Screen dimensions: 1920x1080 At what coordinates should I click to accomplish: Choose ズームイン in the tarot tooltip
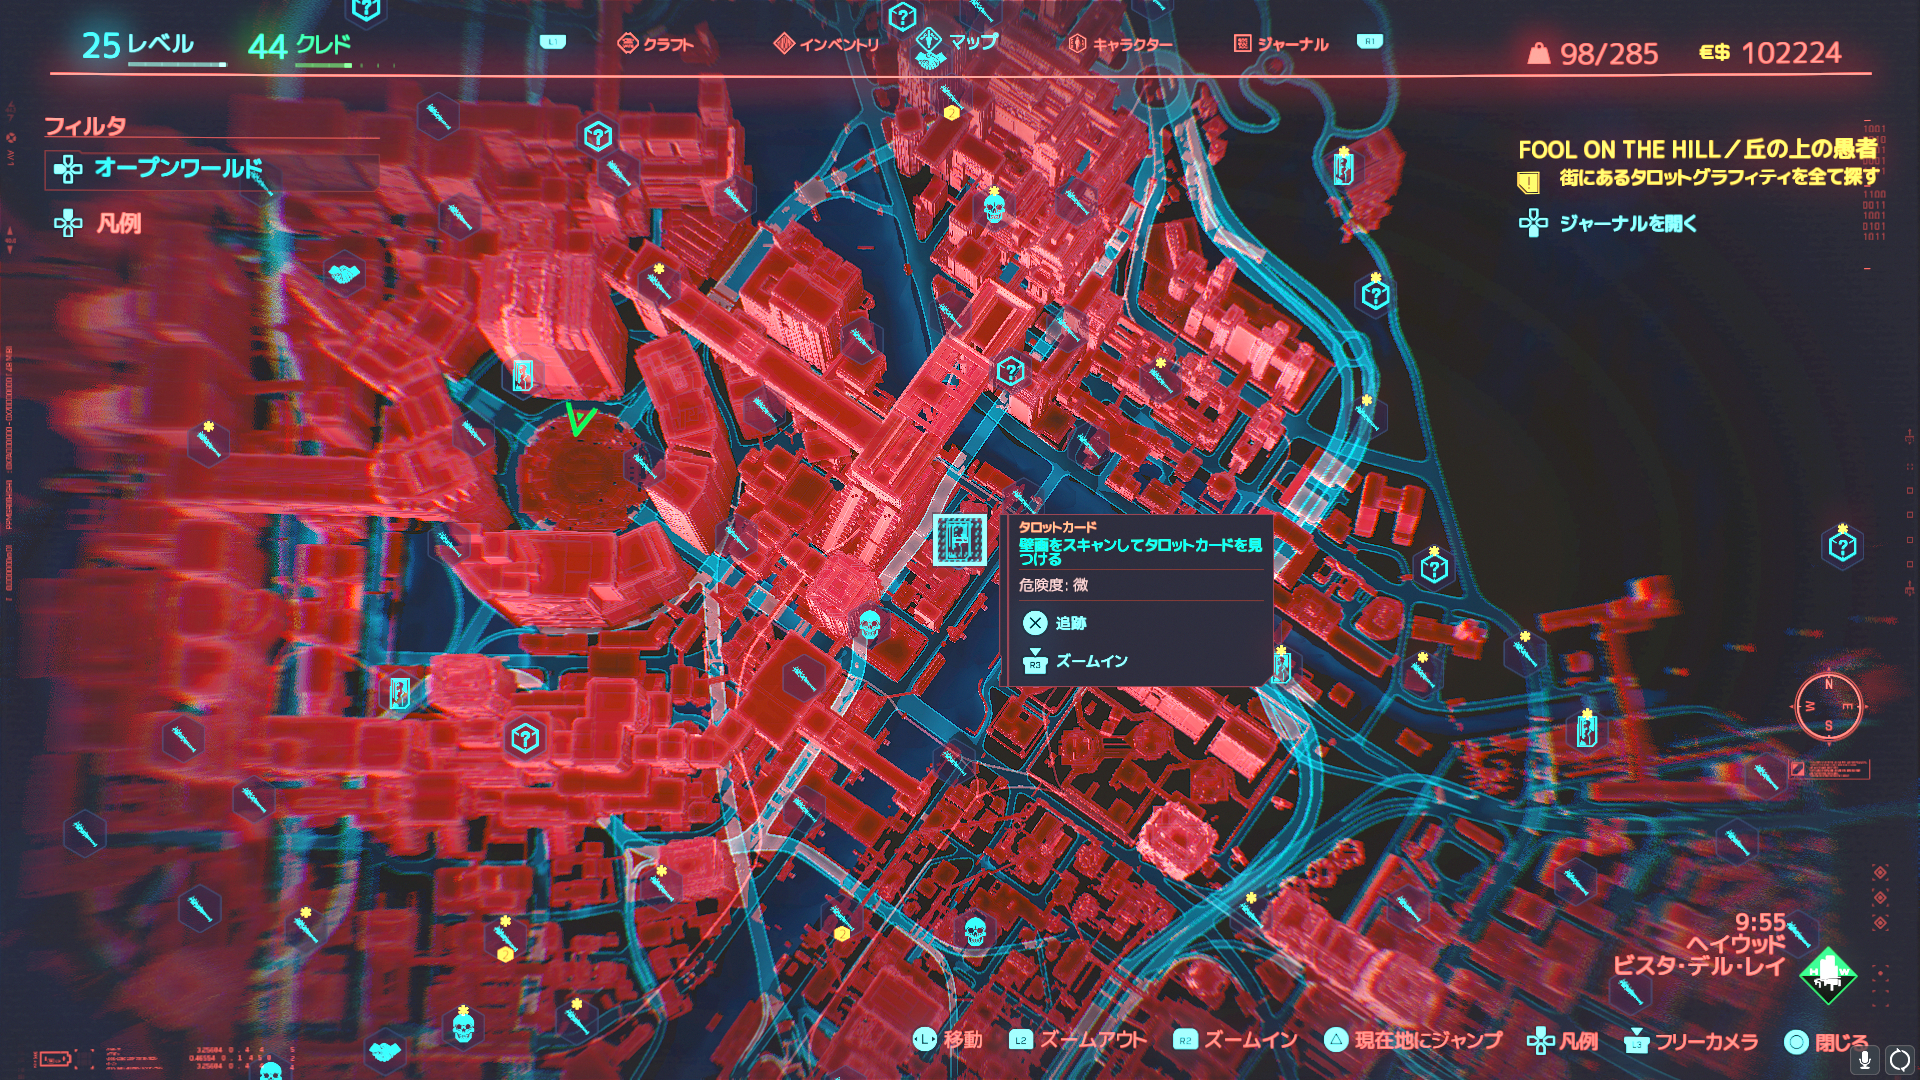[x=1075, y=661]
